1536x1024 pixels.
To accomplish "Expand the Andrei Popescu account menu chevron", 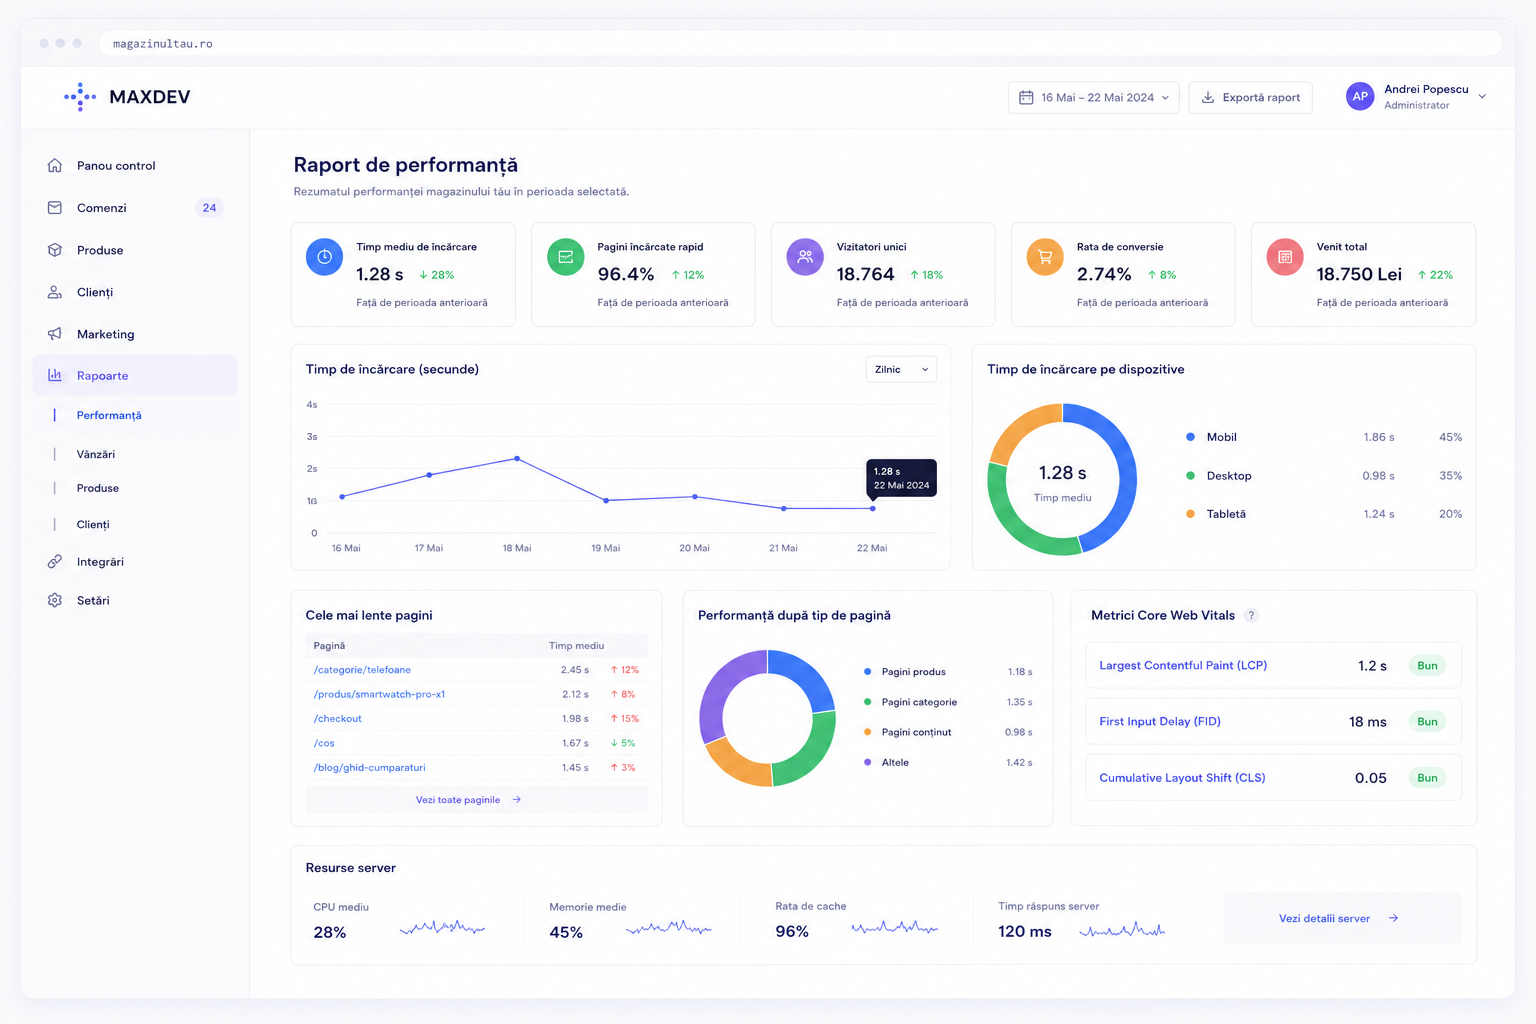I will tap(1482, 97).
